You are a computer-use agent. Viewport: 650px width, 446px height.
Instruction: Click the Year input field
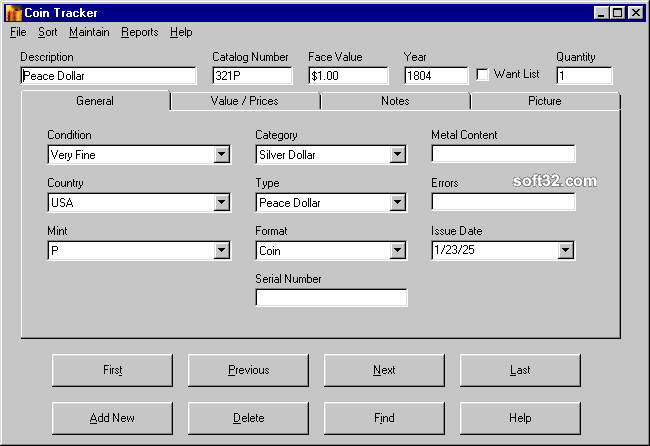click(436, 76)
